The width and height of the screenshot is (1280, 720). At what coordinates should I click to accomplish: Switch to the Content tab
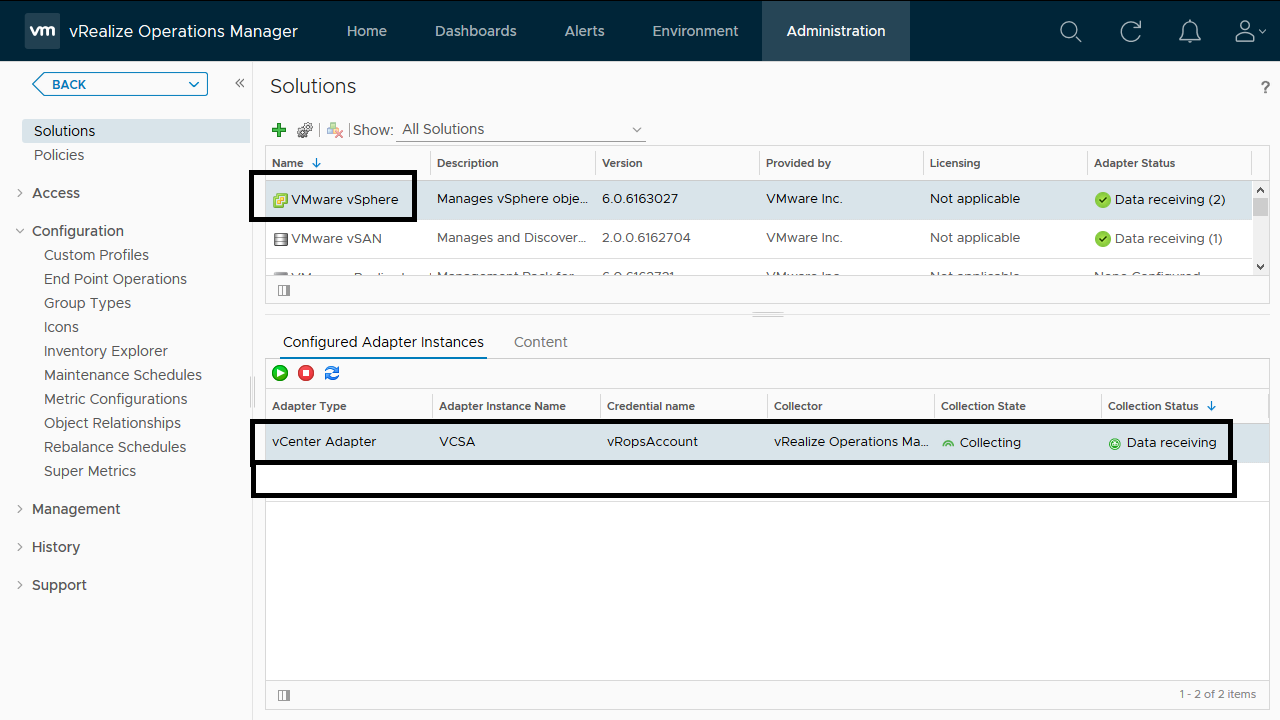pyautogui.click(x=540, y=342)
